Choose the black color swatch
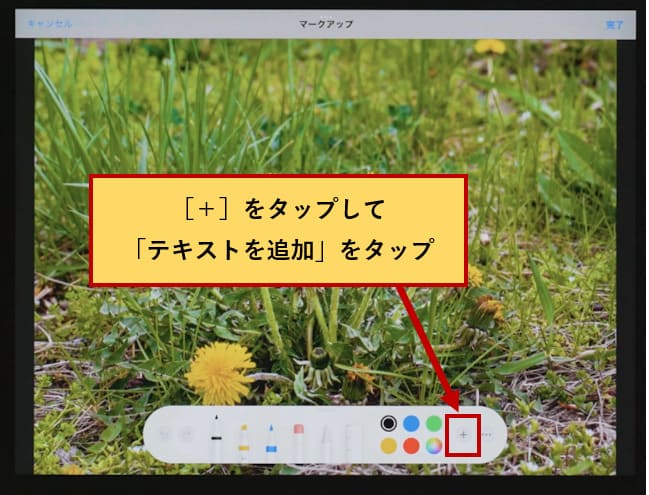This screenshot has height=495, width=649. (388, 423)
